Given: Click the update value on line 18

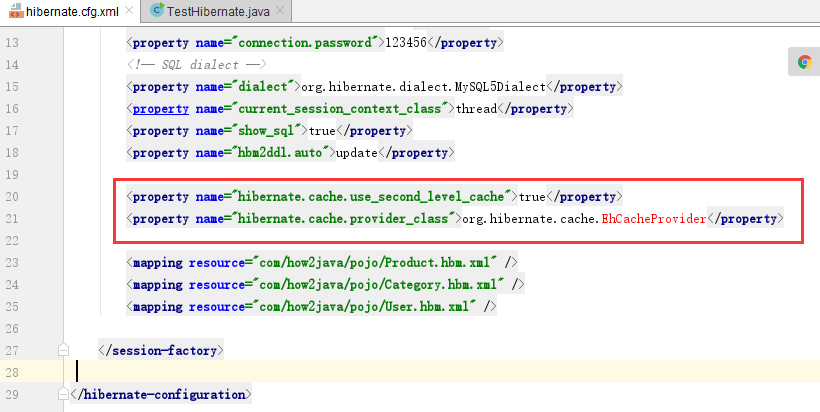Looking at the screenshot, I should [x=356, y=153].
